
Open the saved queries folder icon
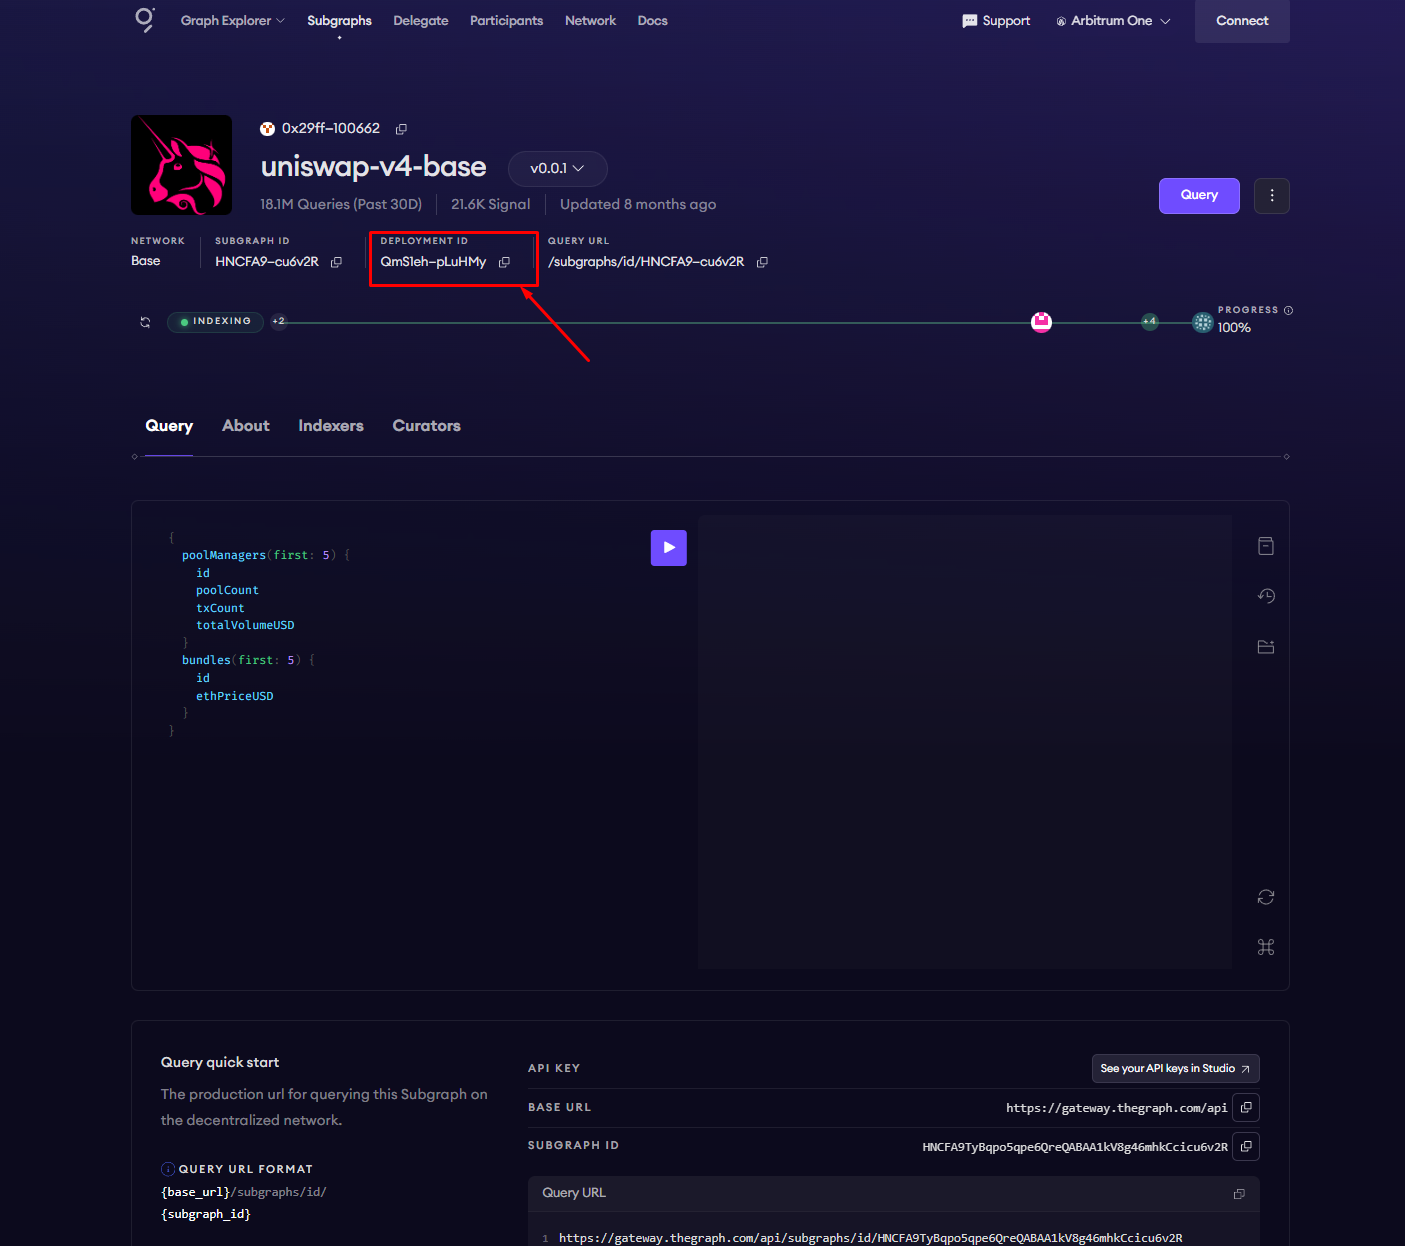[x=1266, y=647]
